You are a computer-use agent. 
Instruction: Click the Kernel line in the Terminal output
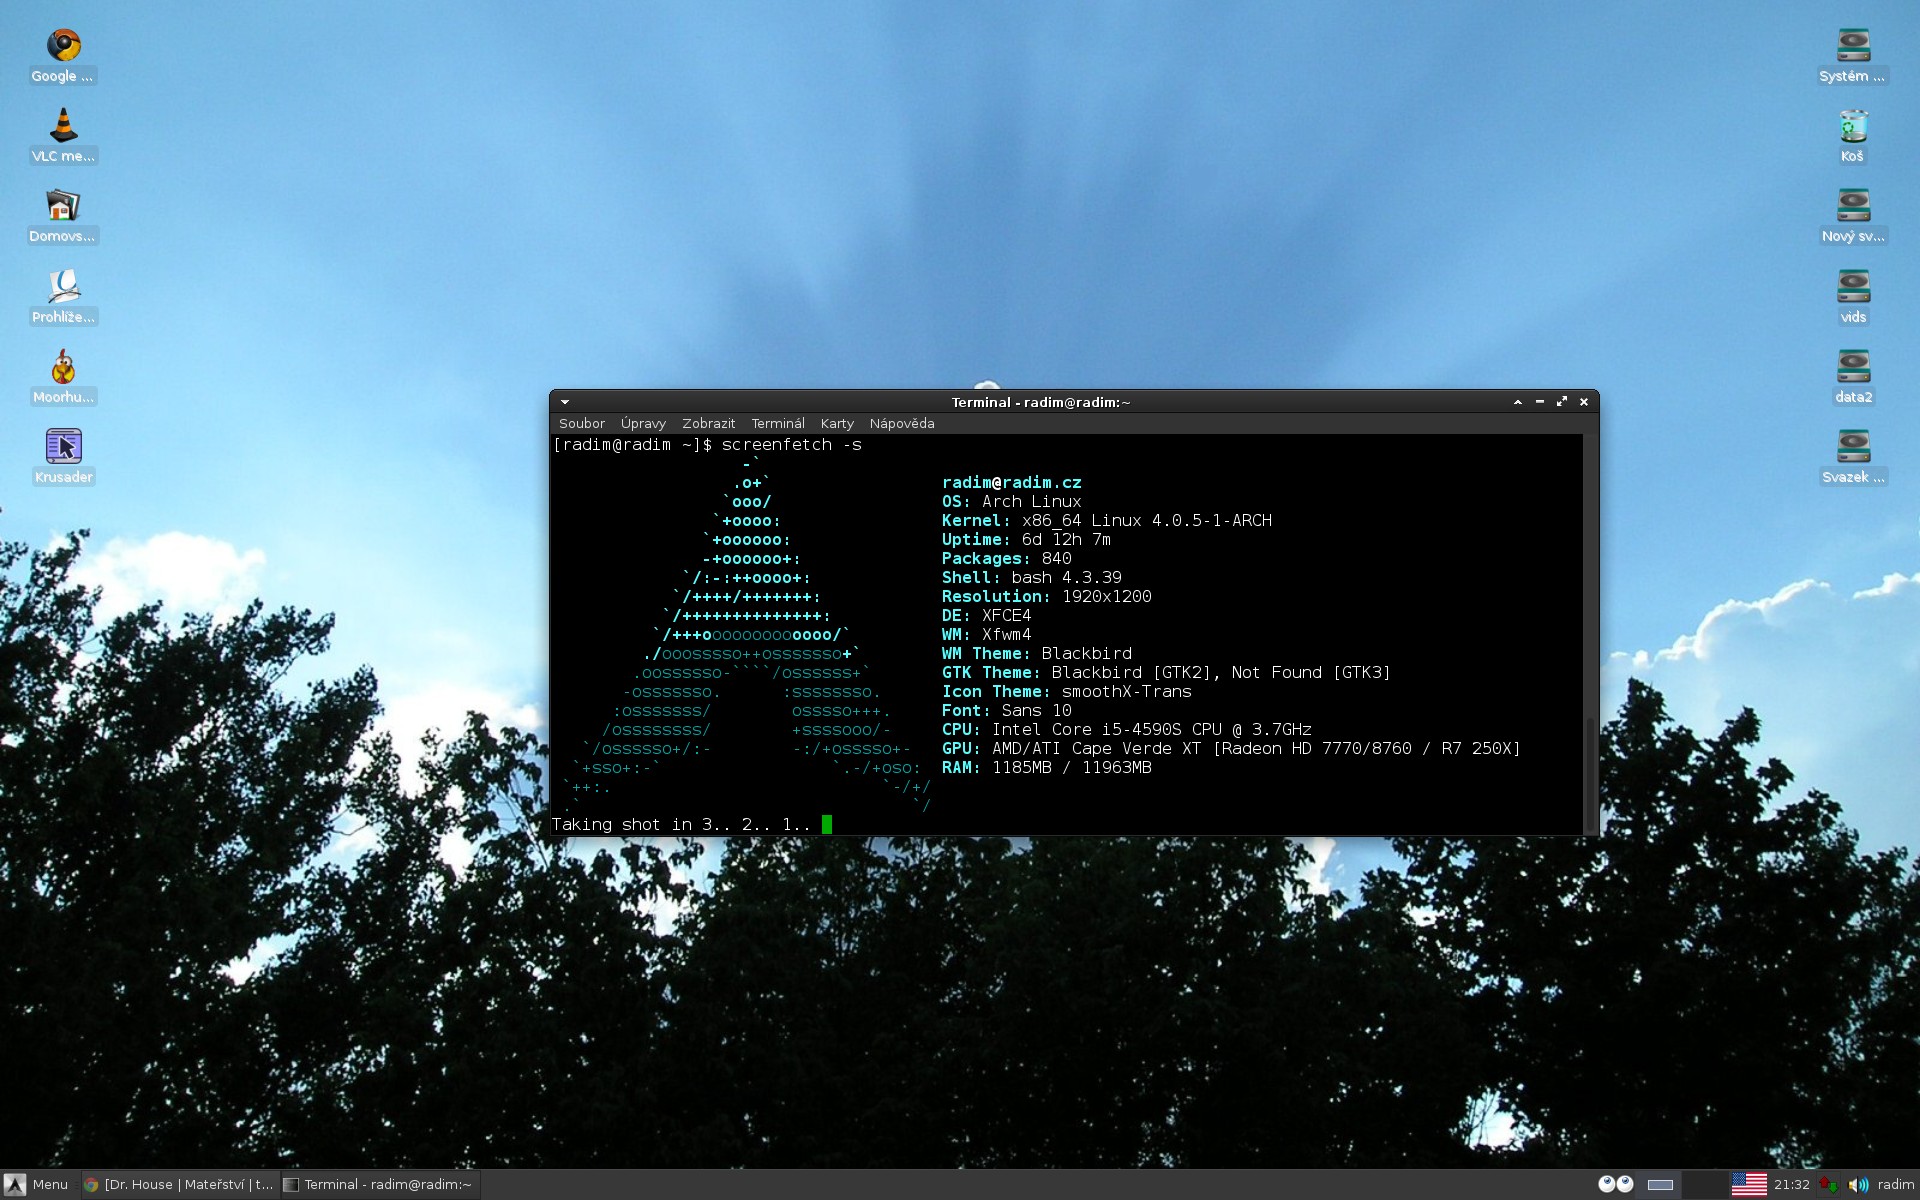1106,520
